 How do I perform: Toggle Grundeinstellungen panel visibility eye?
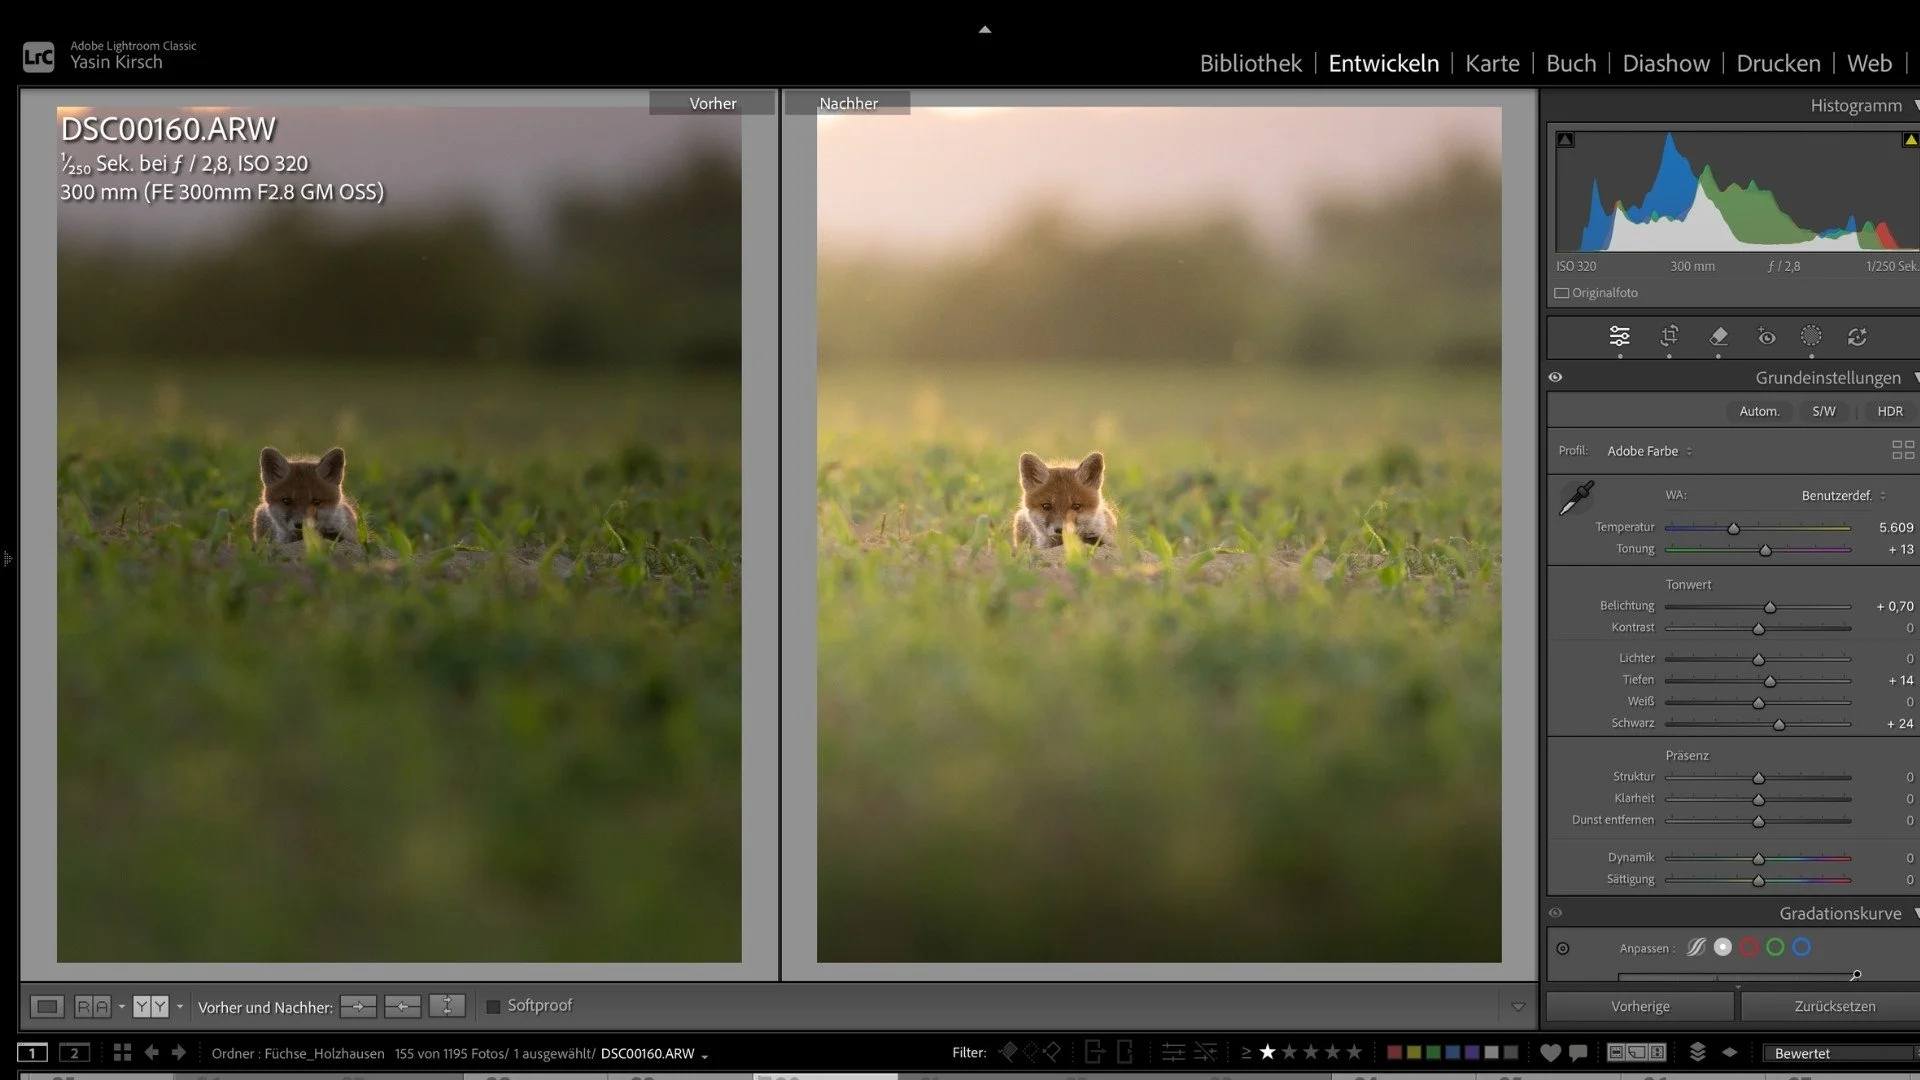pos(1555,377)
